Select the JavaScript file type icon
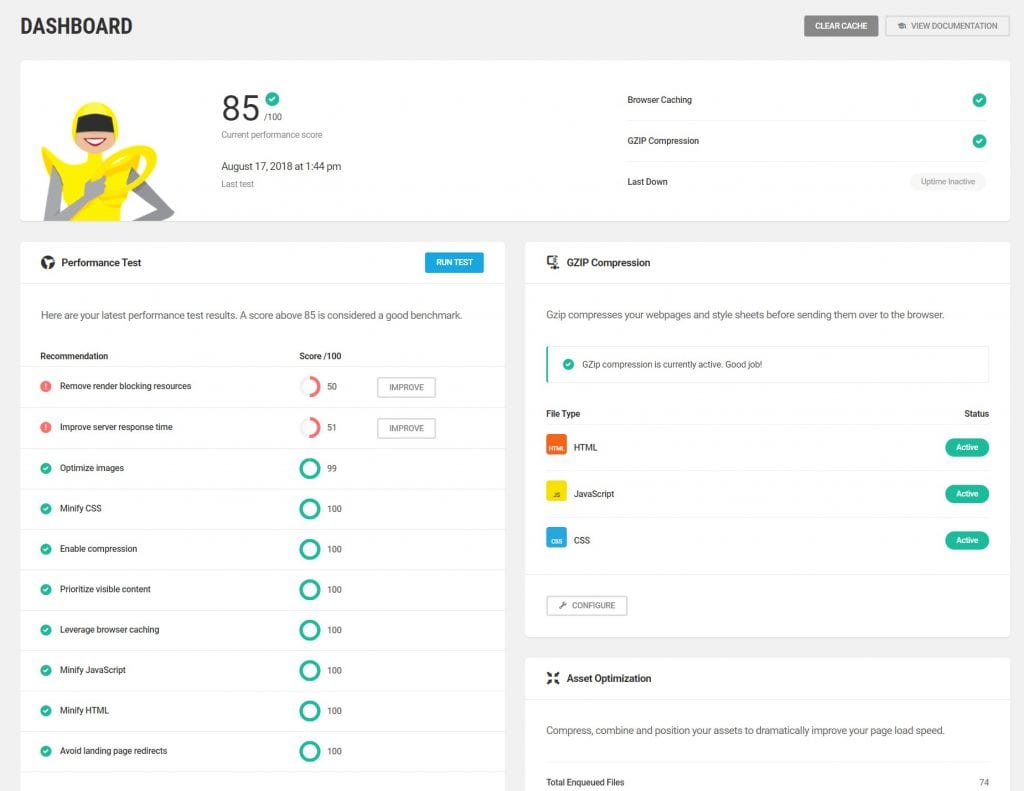Image resolution: width=1024 pixels, height=791 pixels. pyautogui.click(x=556, y=492)
